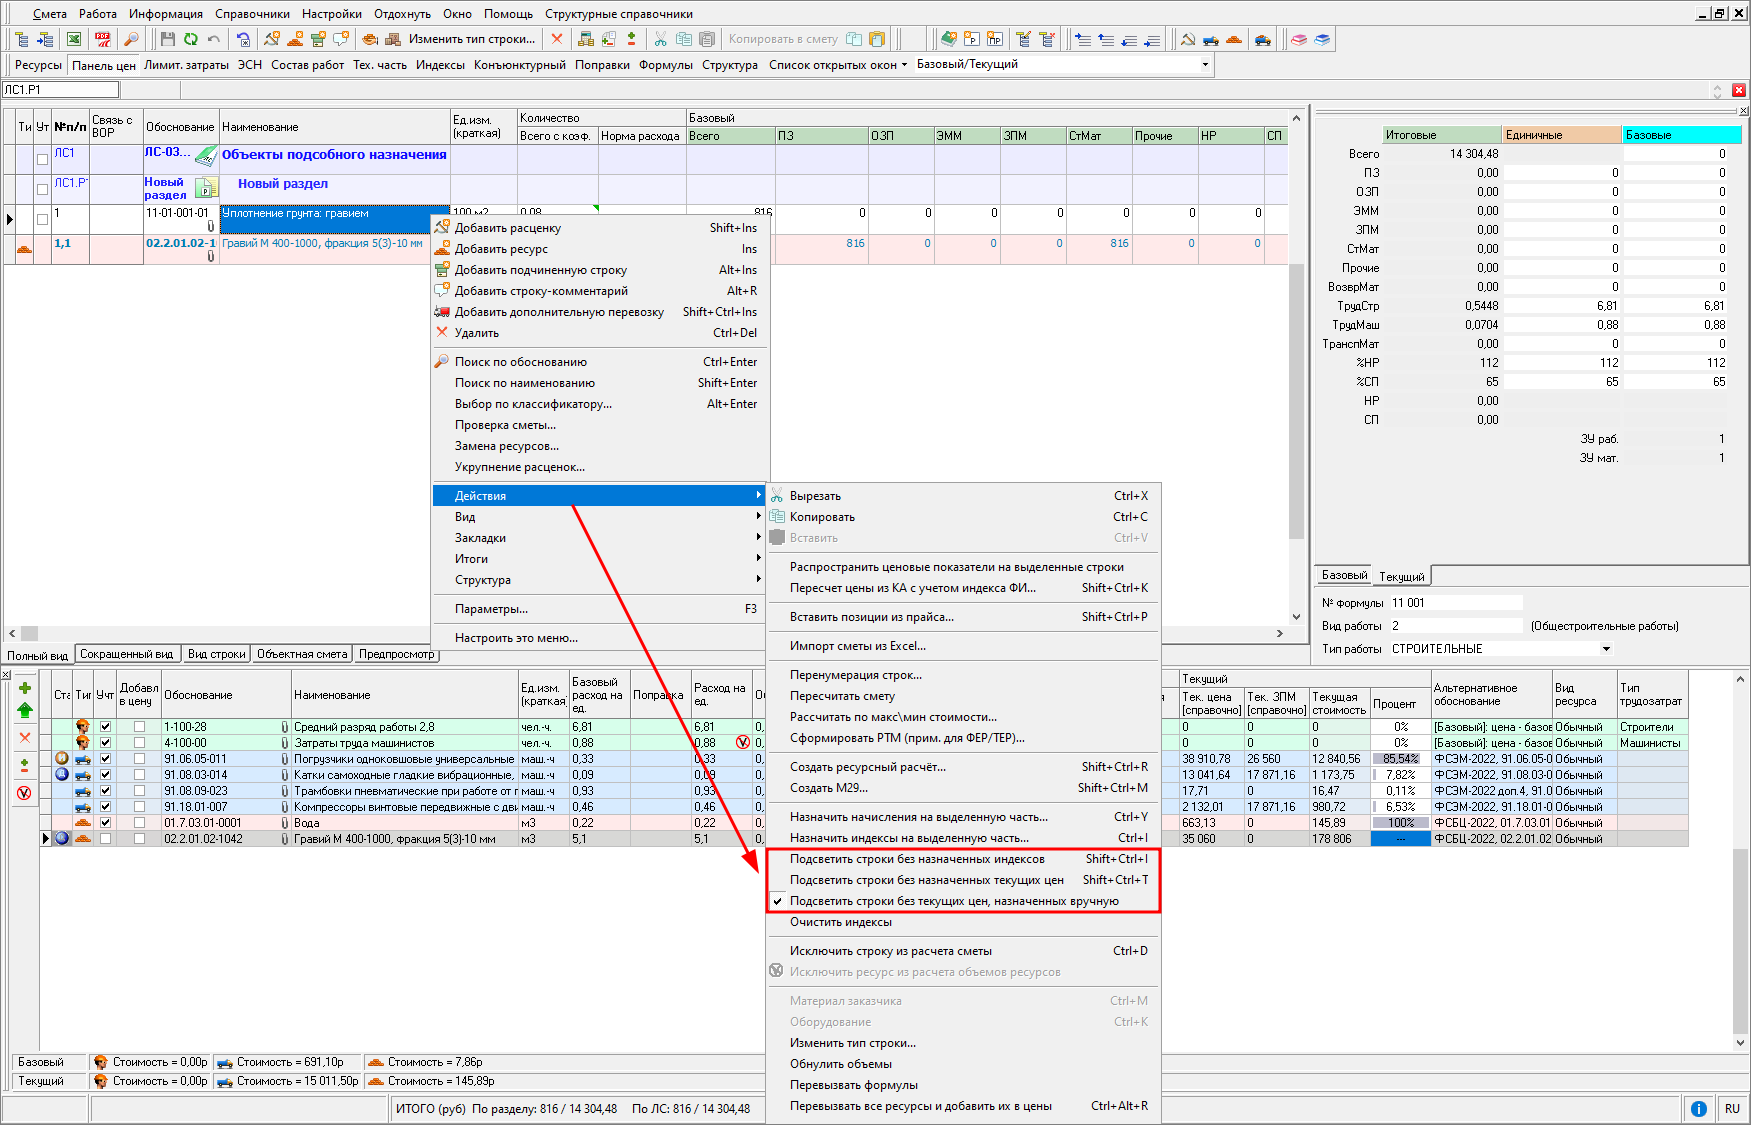Toggle Учт checkbox for resource 1-100-28
Screen dimensions: 1751x1125
click(x=105, y=727)
